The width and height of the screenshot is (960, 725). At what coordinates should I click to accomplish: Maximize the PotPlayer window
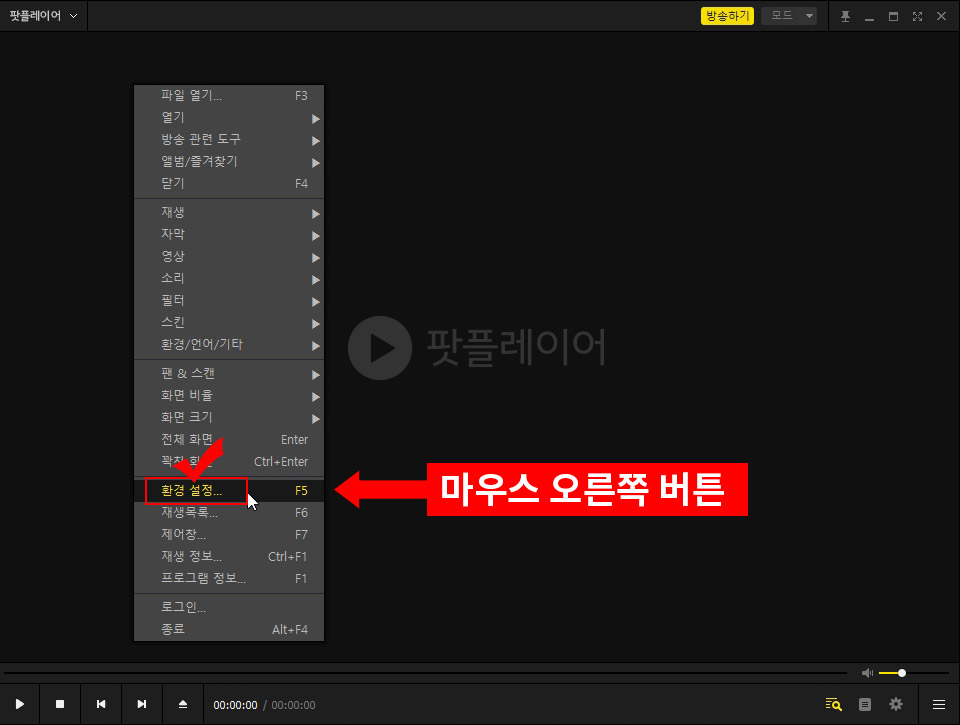click(893, 17)
